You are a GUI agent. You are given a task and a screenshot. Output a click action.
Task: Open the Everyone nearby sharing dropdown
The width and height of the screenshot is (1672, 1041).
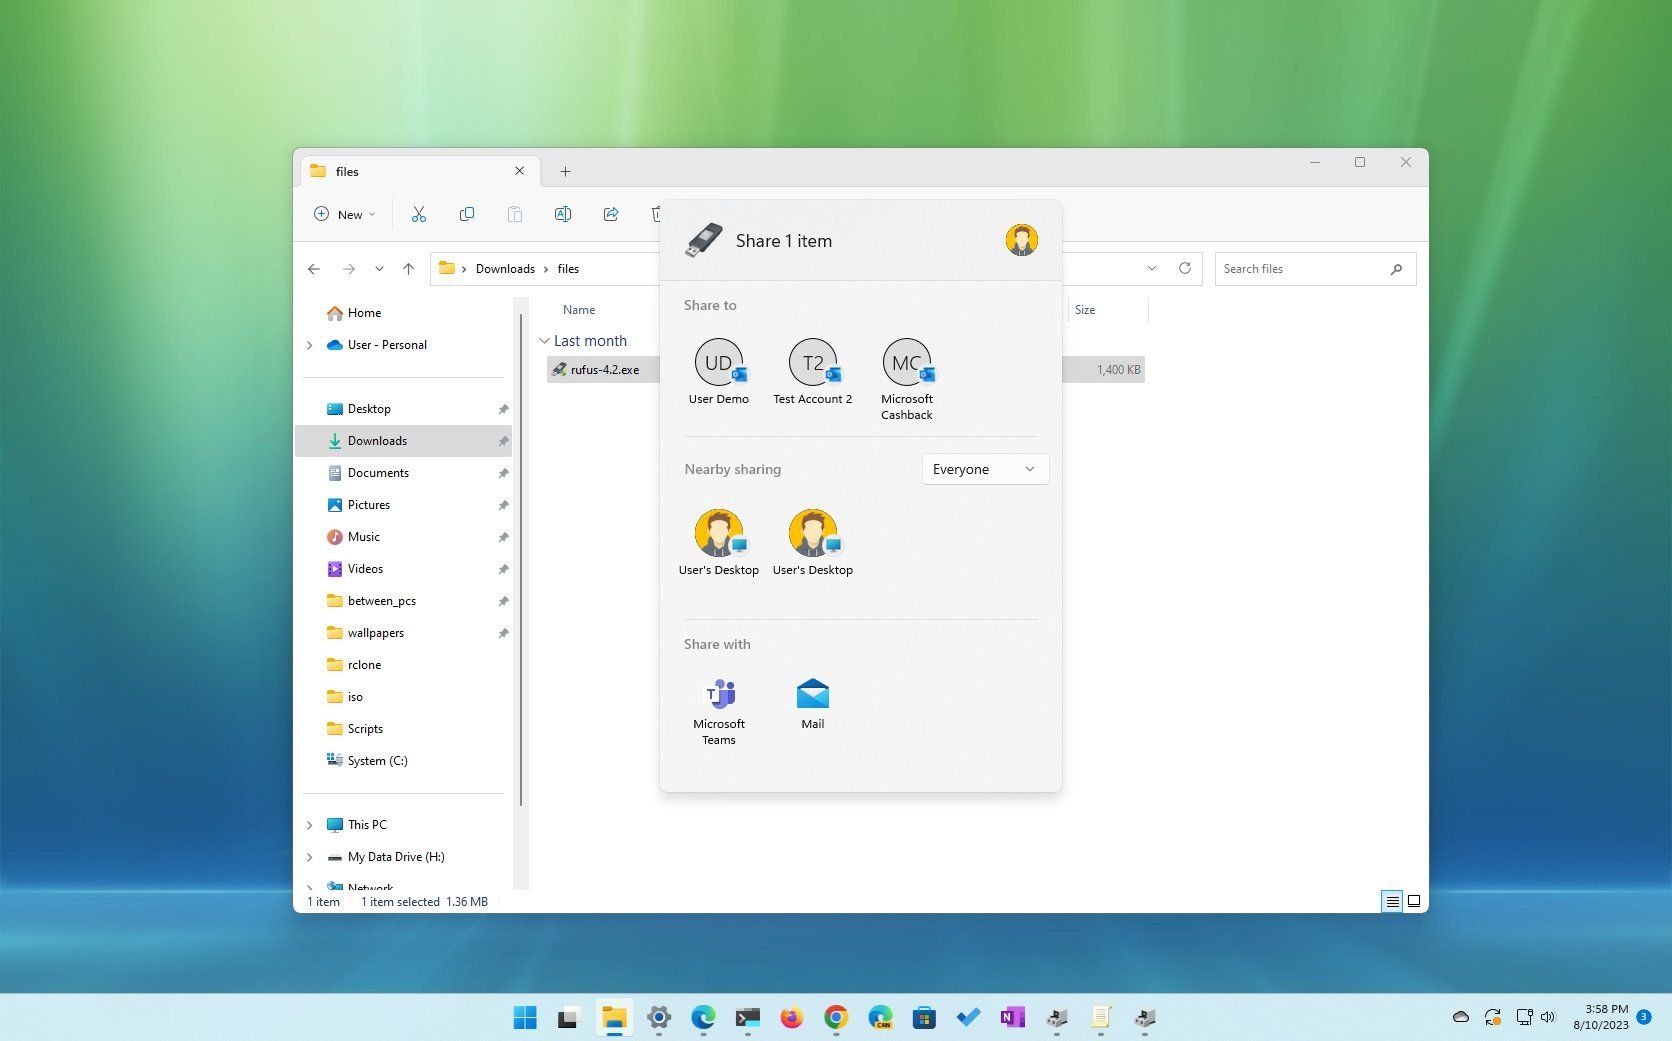pos(984,468)
